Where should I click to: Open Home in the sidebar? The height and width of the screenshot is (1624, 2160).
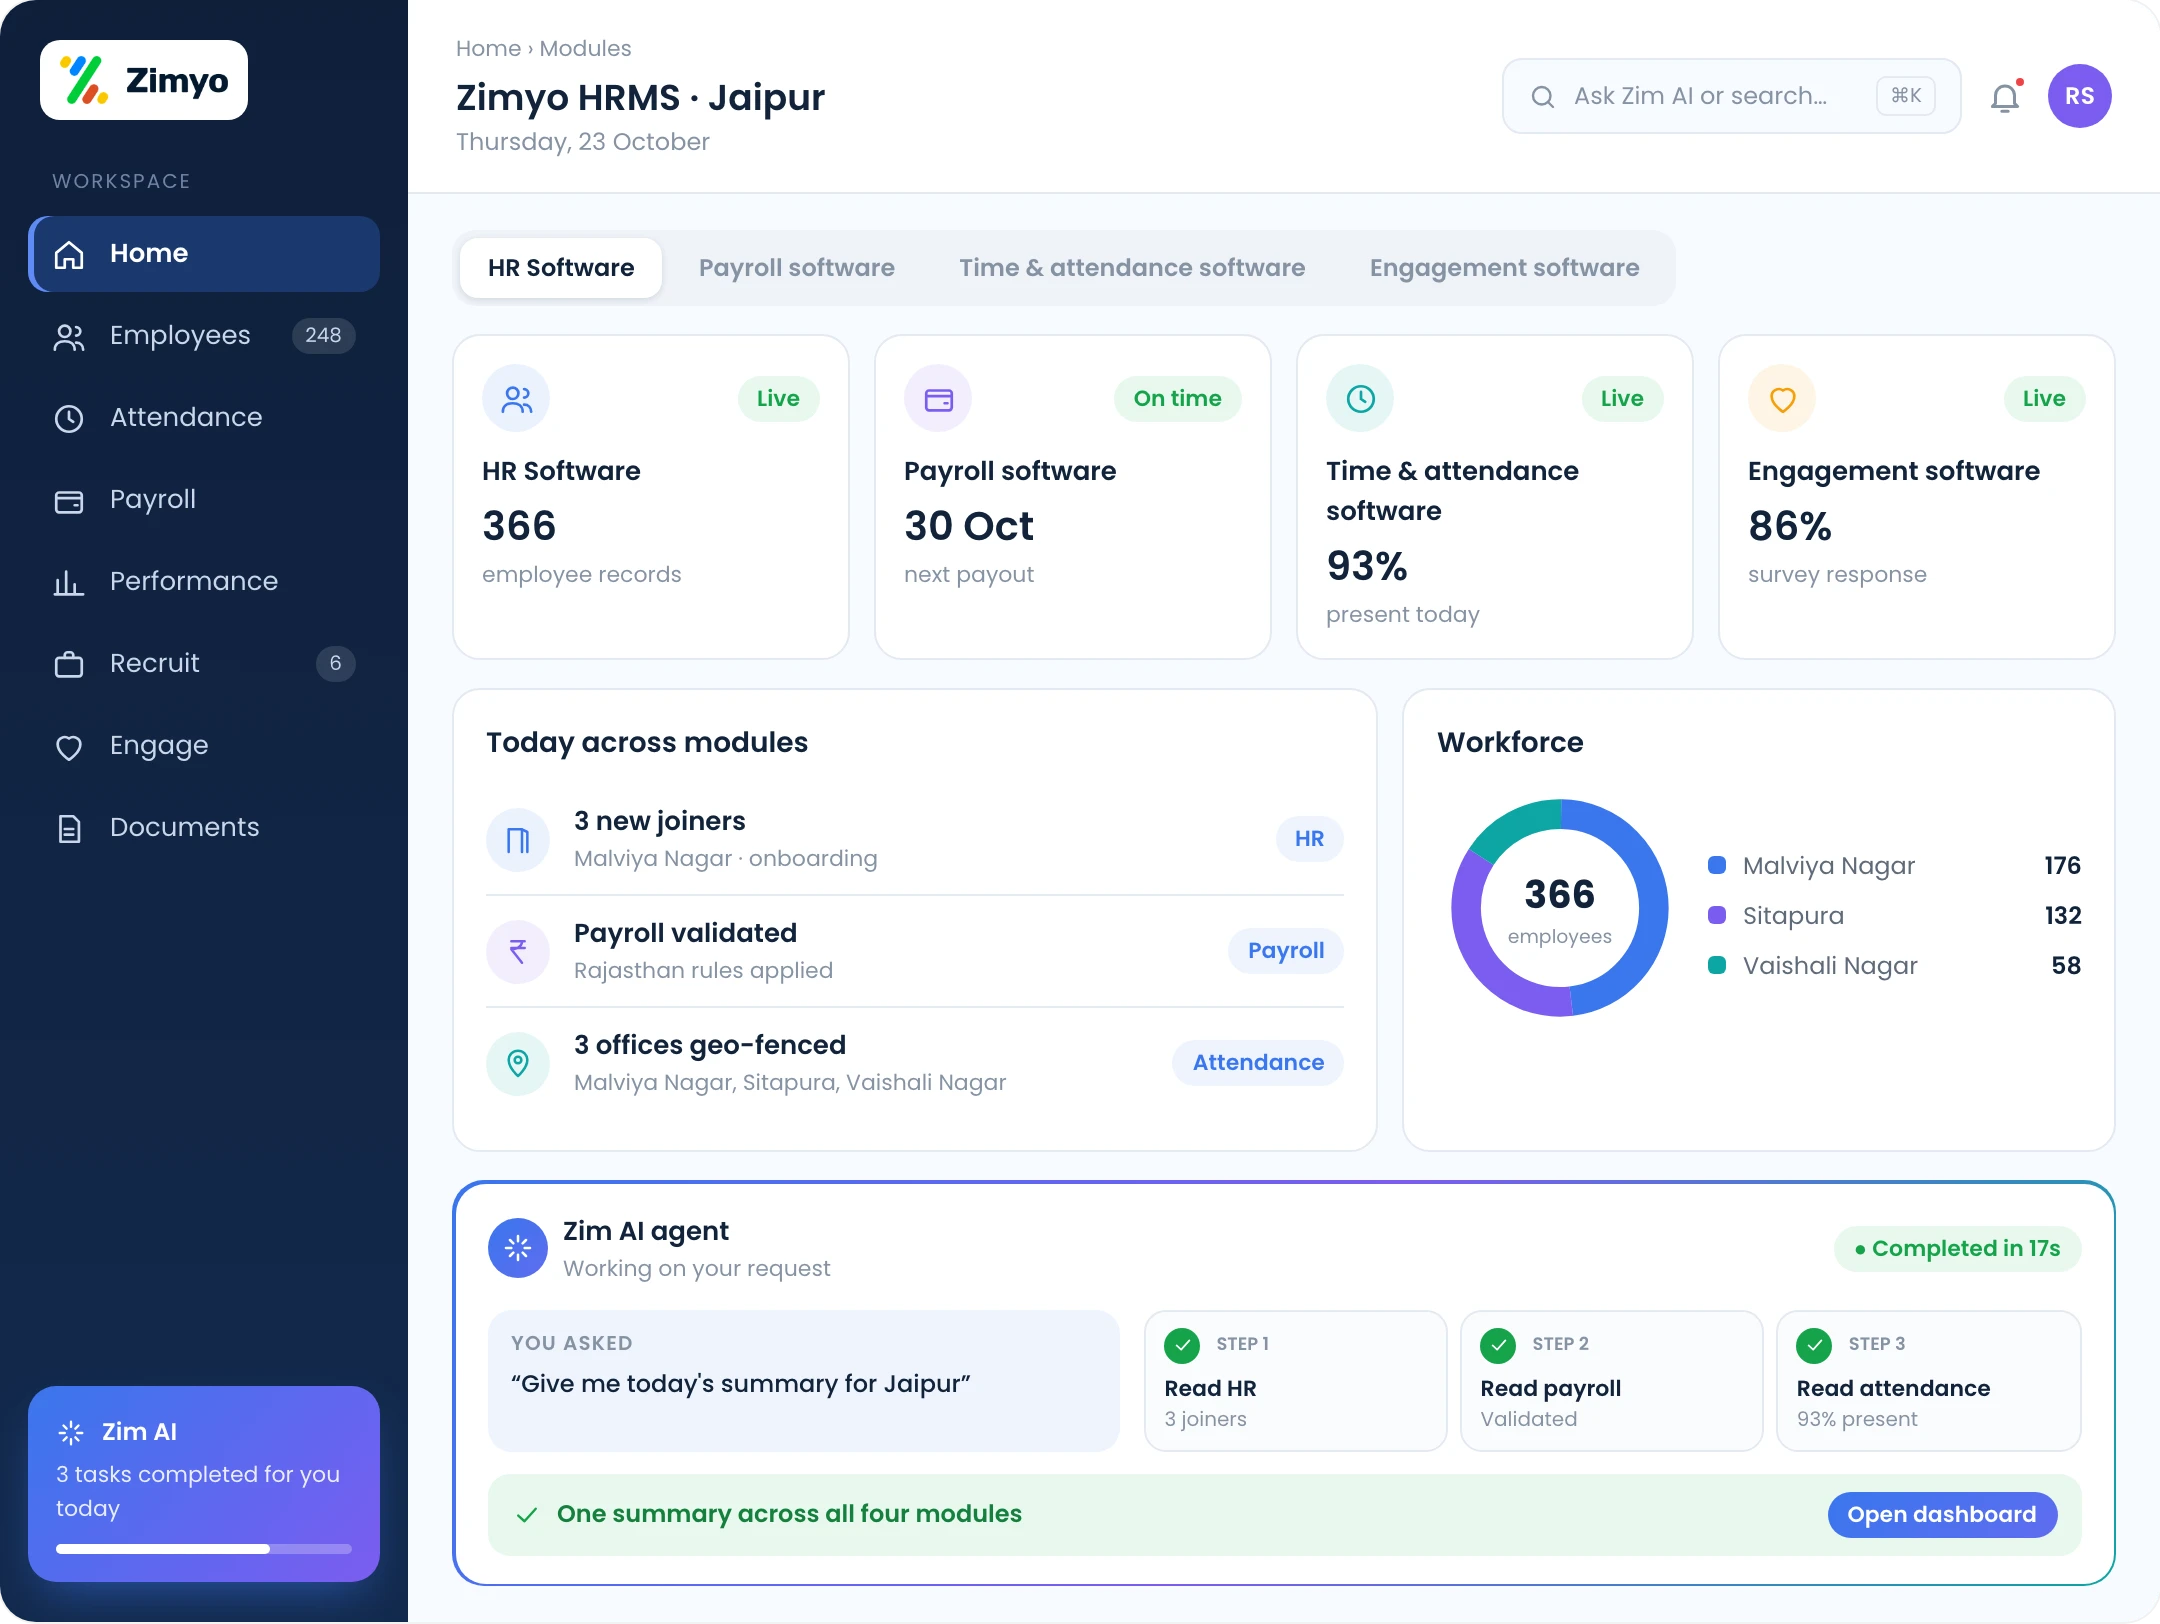[x=204, y=254]
